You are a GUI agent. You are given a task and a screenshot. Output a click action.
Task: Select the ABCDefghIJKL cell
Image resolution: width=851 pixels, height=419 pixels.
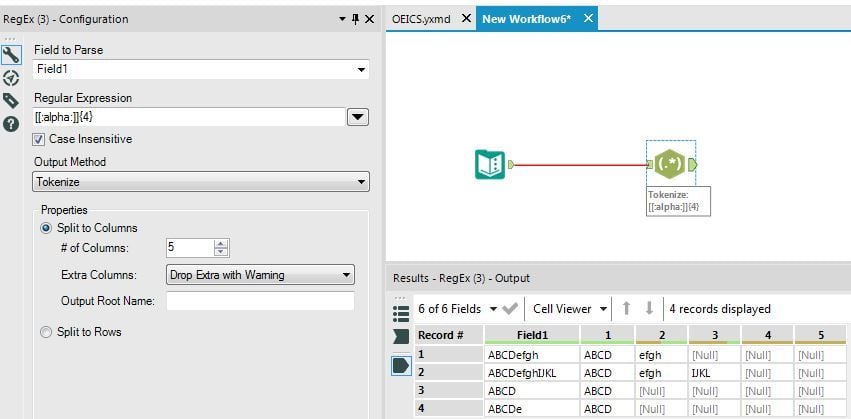click(x=532, y=373)
